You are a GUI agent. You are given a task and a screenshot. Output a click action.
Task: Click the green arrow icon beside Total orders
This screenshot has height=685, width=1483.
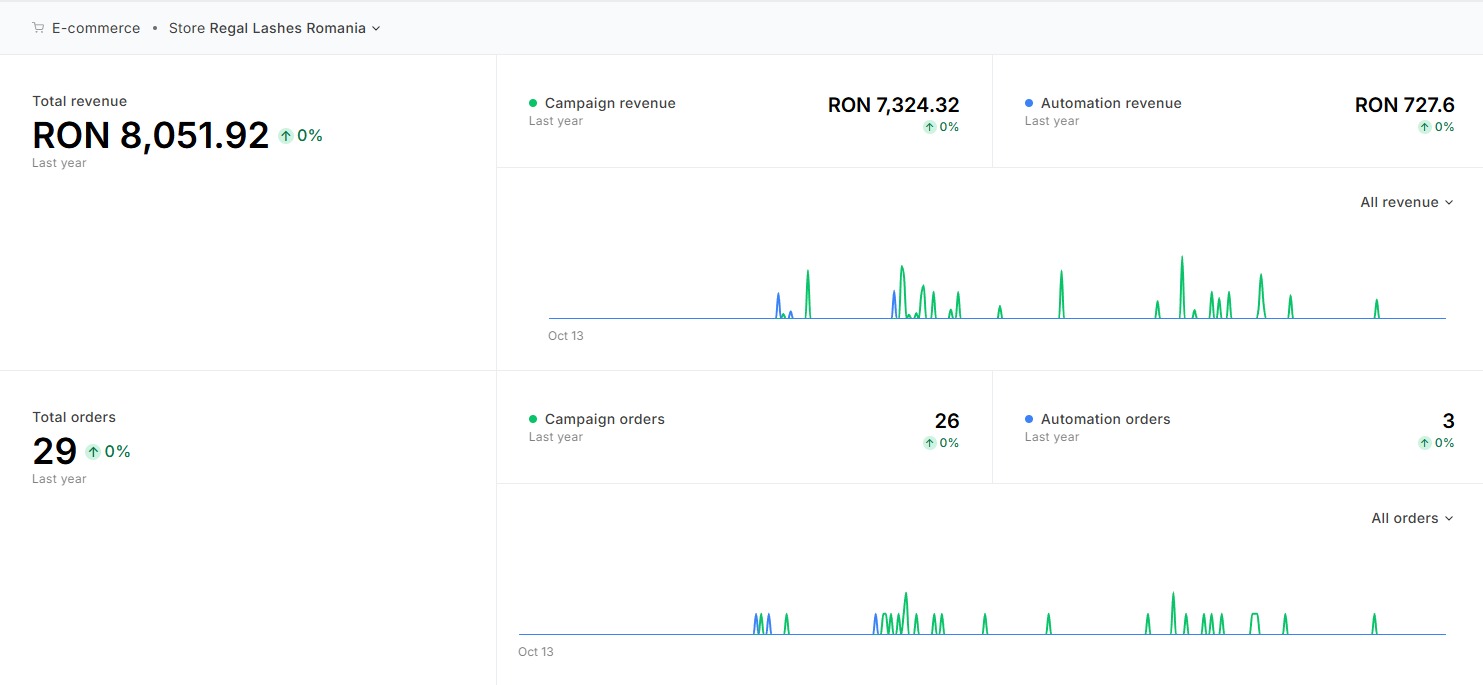(x=93, y=452)
